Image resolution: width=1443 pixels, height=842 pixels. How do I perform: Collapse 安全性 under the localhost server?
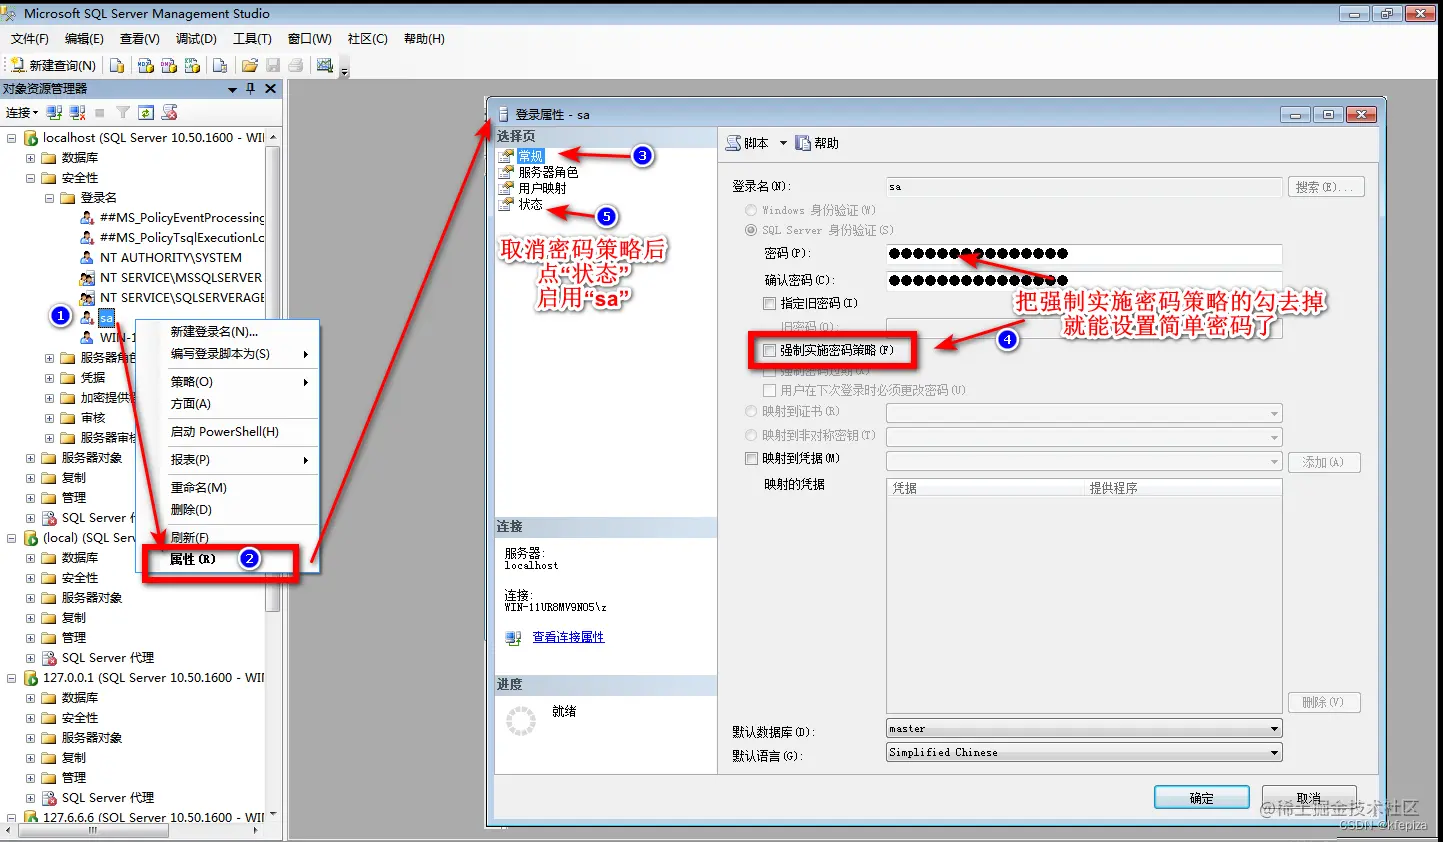click(x=30, y=178)
